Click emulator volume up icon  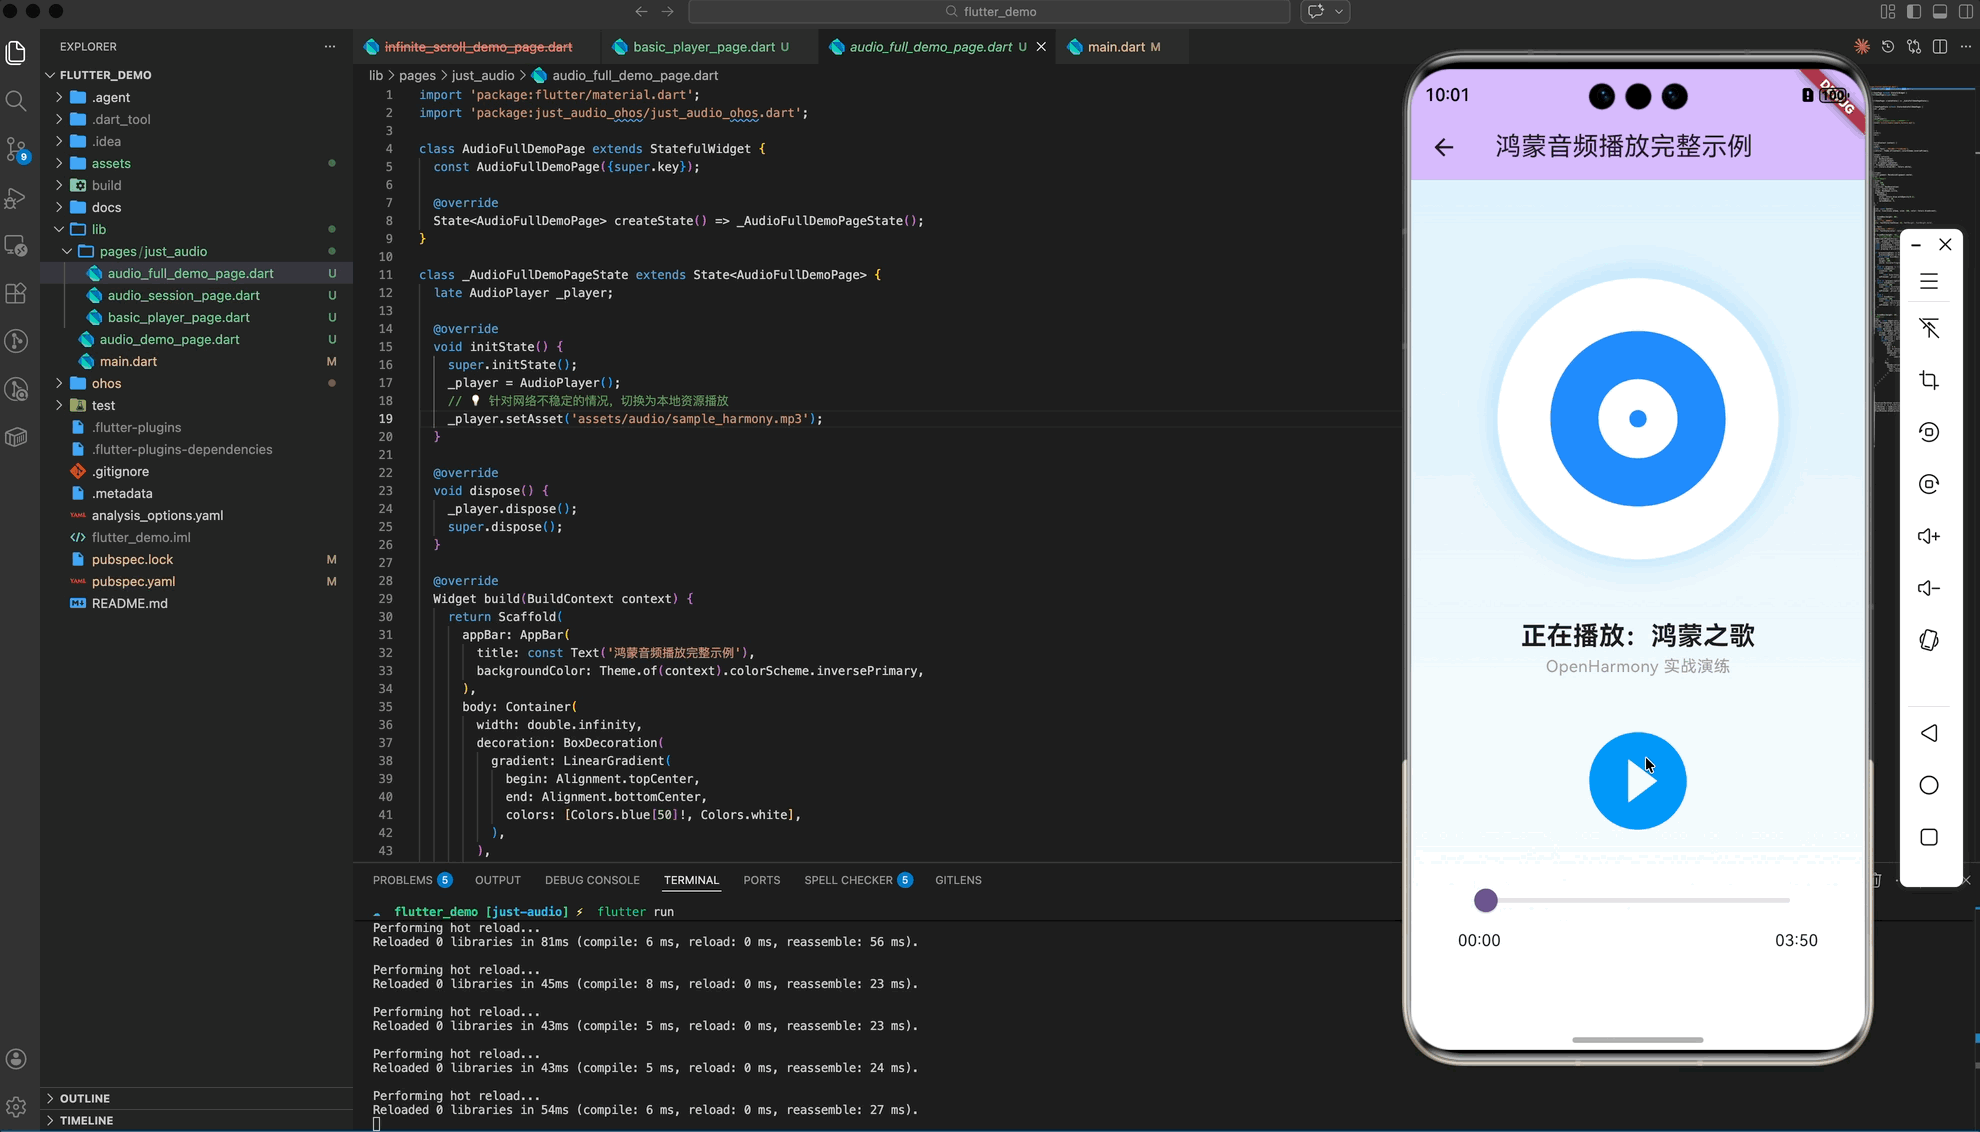pyautogui.click(x=1929, y=537)
